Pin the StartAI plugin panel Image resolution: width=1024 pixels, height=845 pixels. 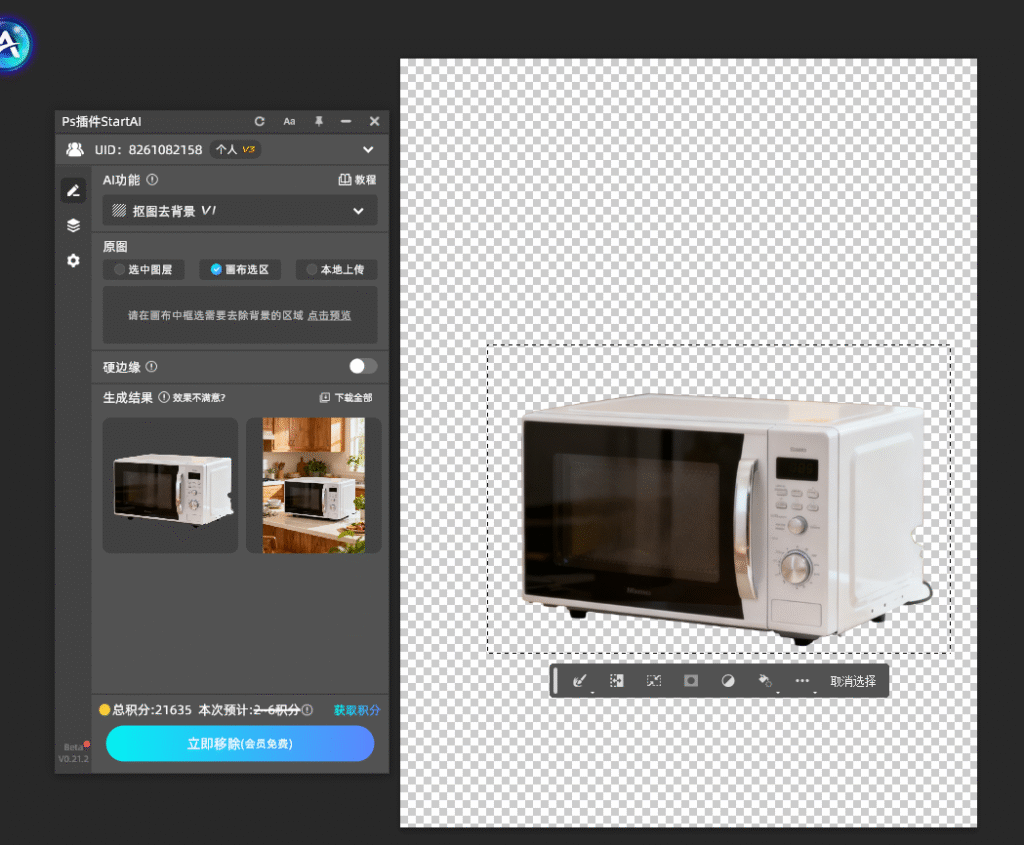[x=319, y=121]
